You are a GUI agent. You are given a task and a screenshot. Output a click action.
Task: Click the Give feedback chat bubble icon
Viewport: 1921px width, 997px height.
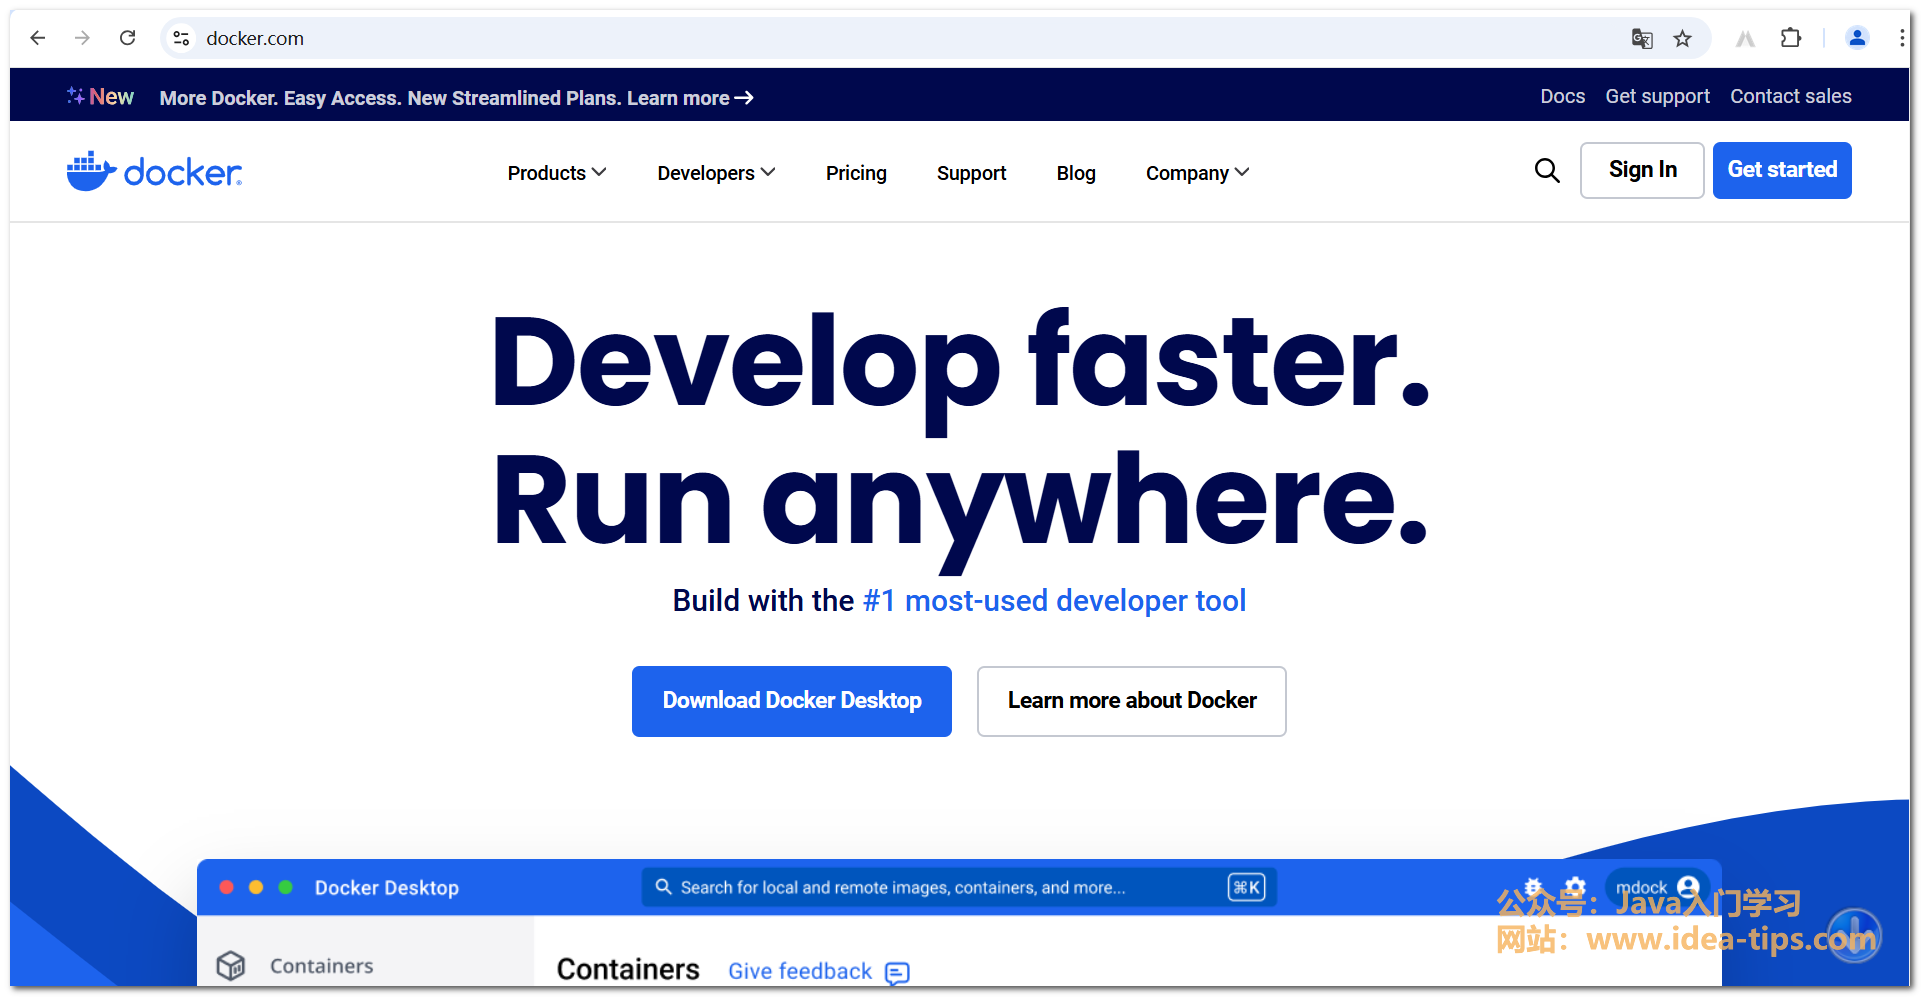tap(897, 972)
